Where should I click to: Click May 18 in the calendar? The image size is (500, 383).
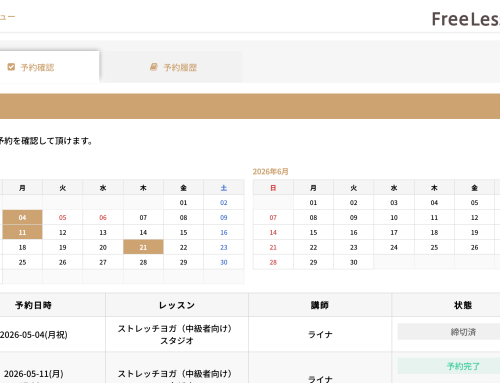pos(22,247)
